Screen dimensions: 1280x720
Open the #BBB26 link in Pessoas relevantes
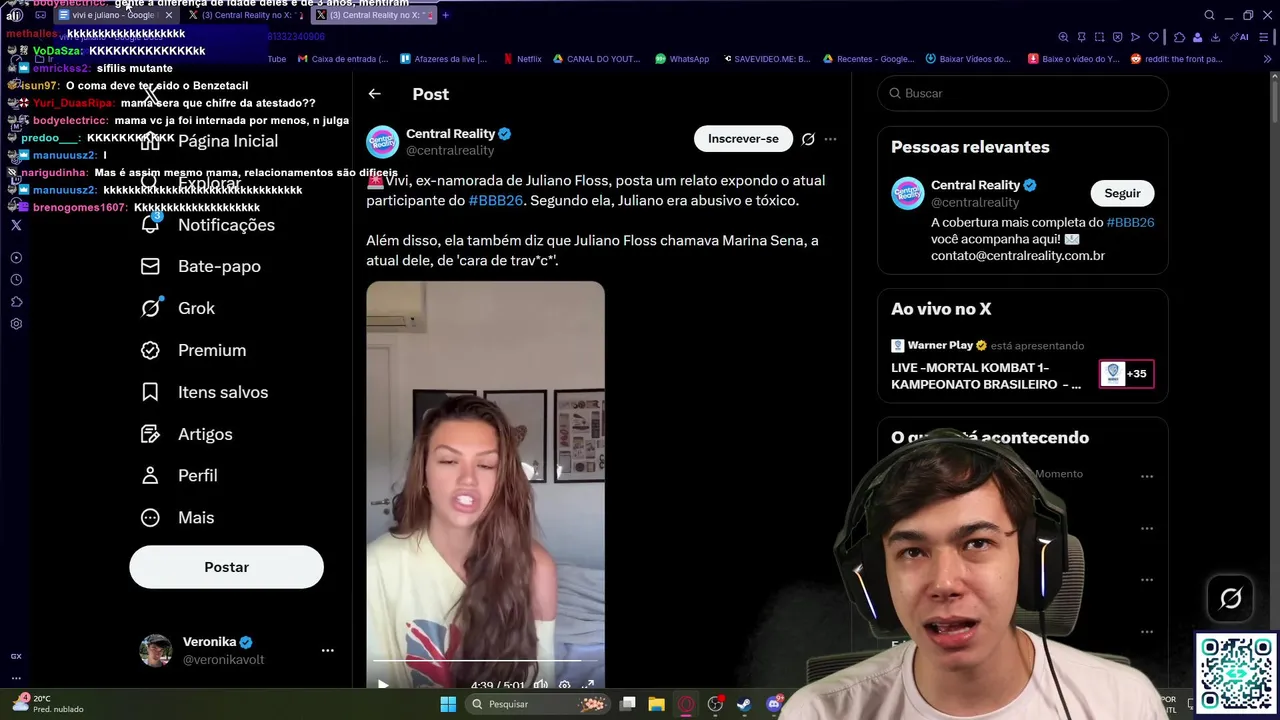click(x=1130, y=222)
